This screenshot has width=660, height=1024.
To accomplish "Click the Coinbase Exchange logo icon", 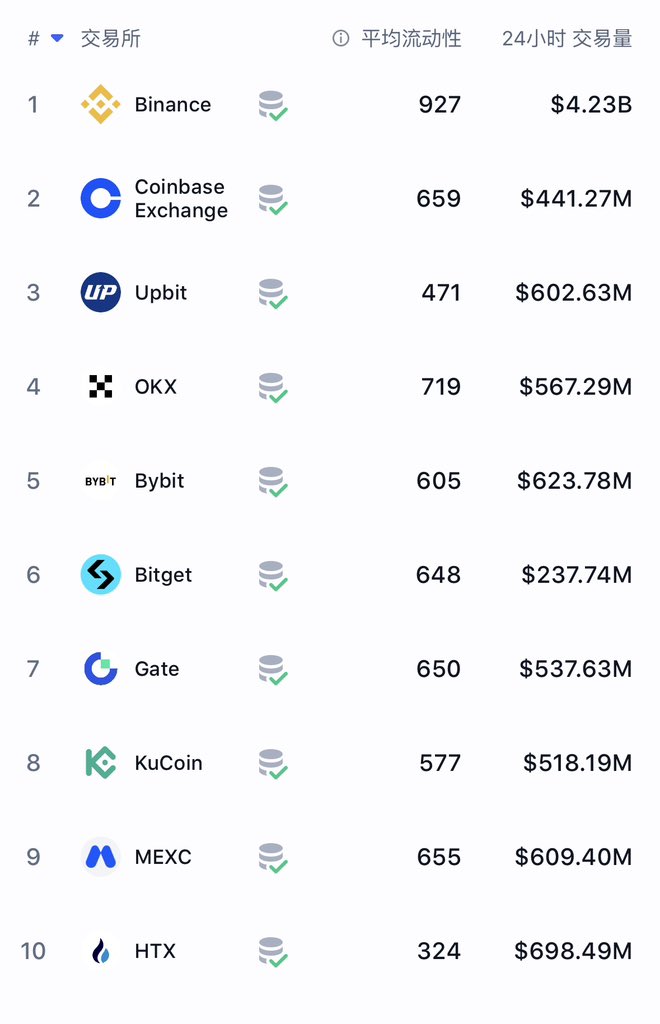I will pos(101,199).
